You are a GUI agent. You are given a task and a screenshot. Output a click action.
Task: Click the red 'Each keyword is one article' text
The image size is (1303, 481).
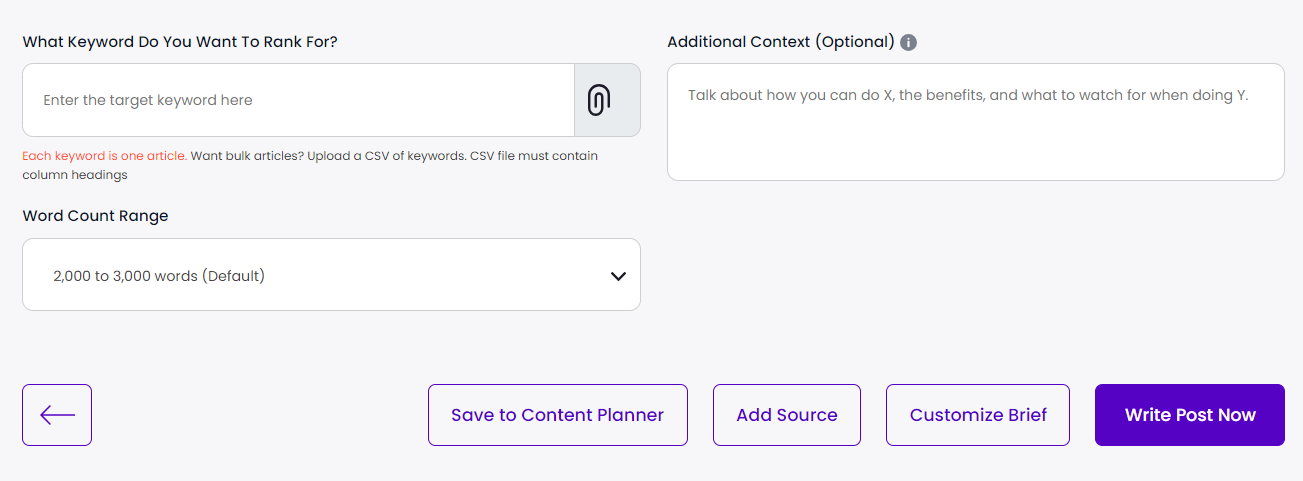tap(104, 156)
